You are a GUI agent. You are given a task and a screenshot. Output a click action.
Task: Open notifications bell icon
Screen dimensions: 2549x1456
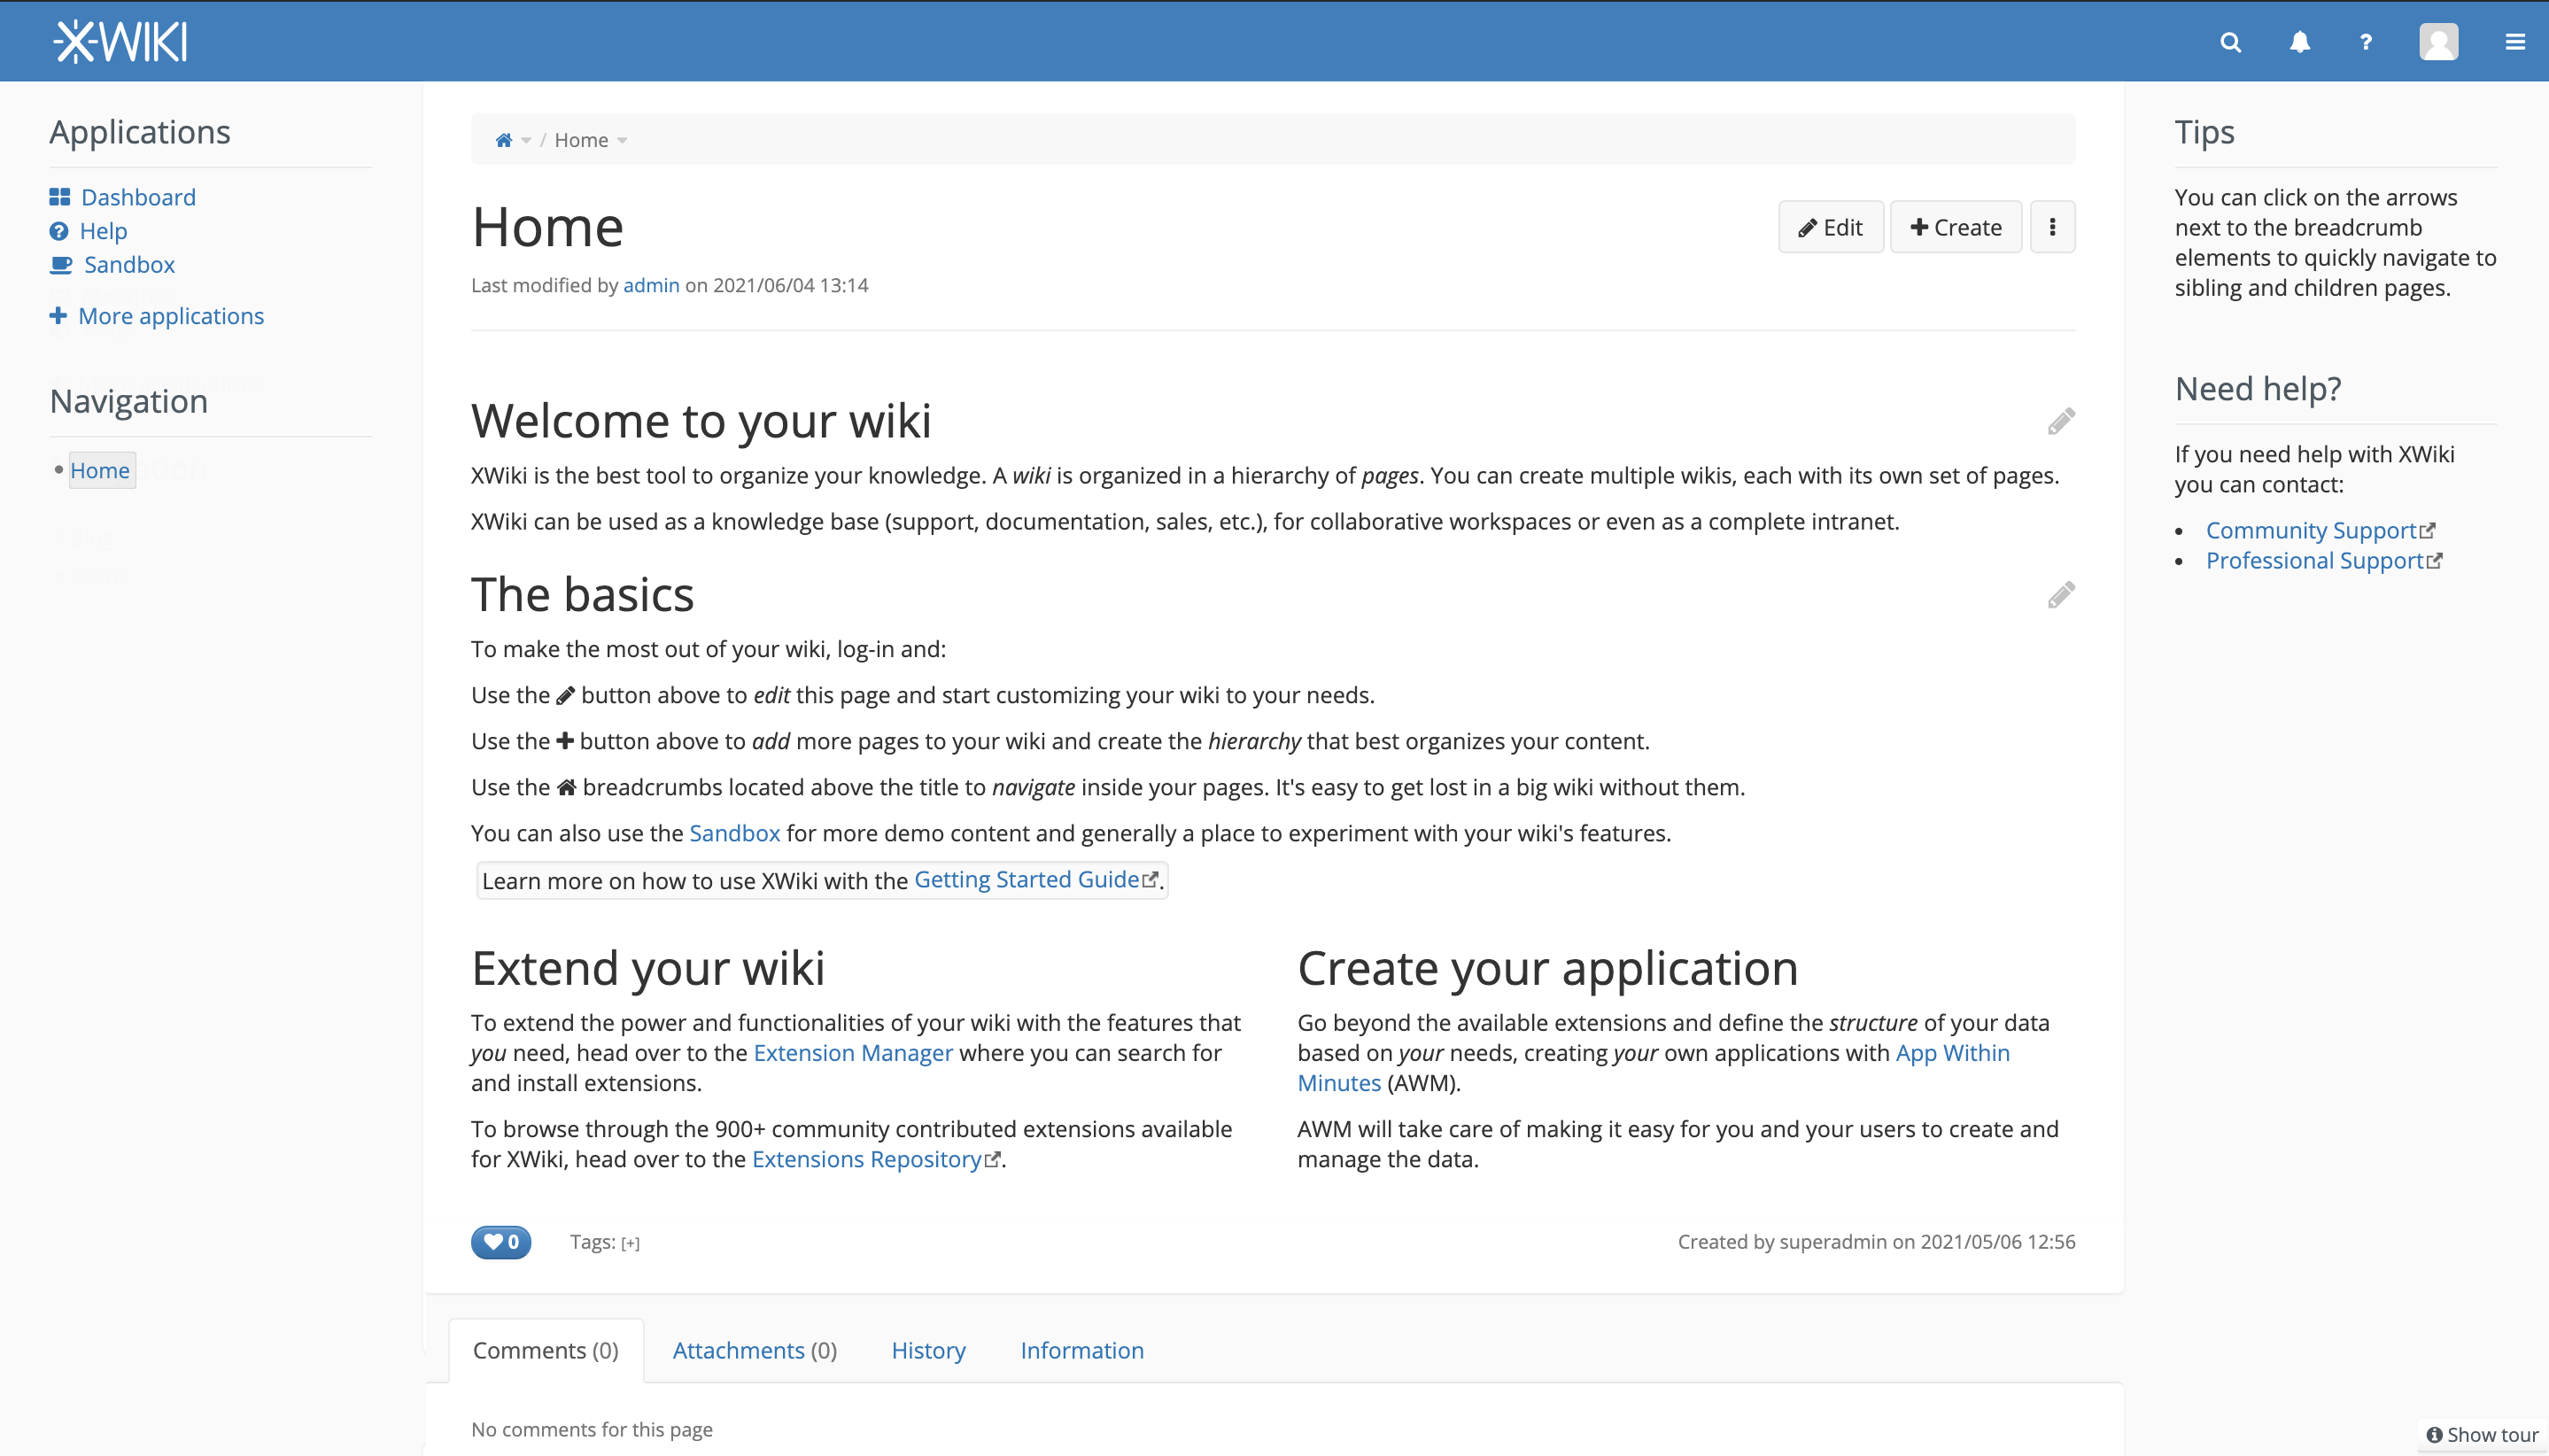[2299, 42]
